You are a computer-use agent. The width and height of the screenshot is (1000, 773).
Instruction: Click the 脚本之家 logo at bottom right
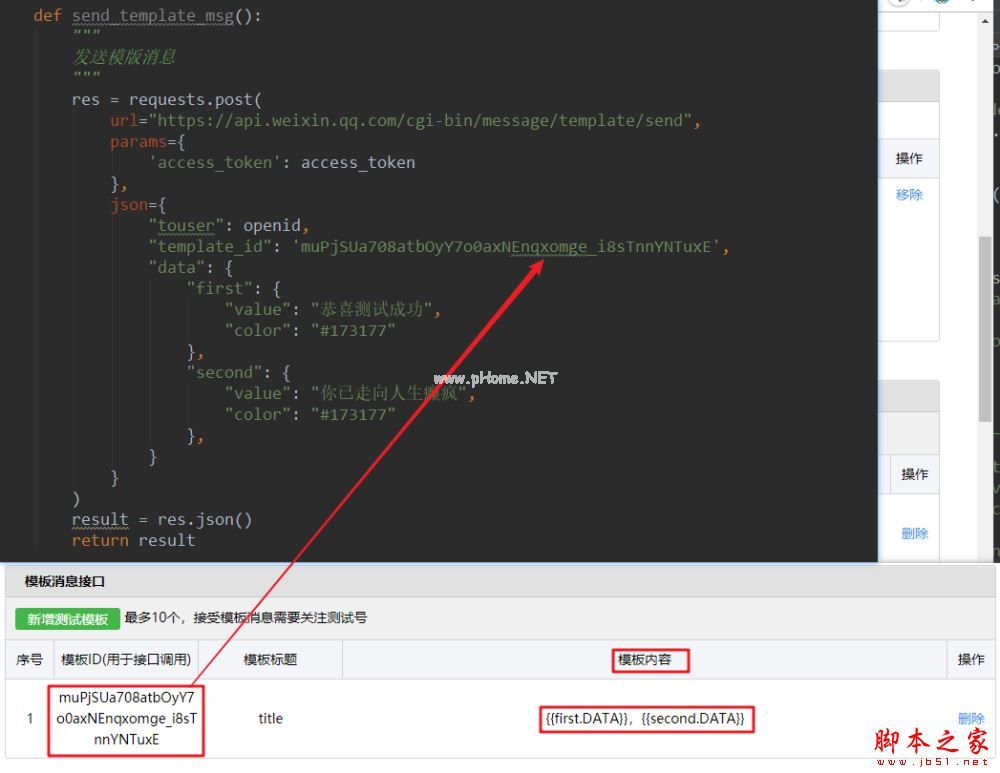coord(931,743)
